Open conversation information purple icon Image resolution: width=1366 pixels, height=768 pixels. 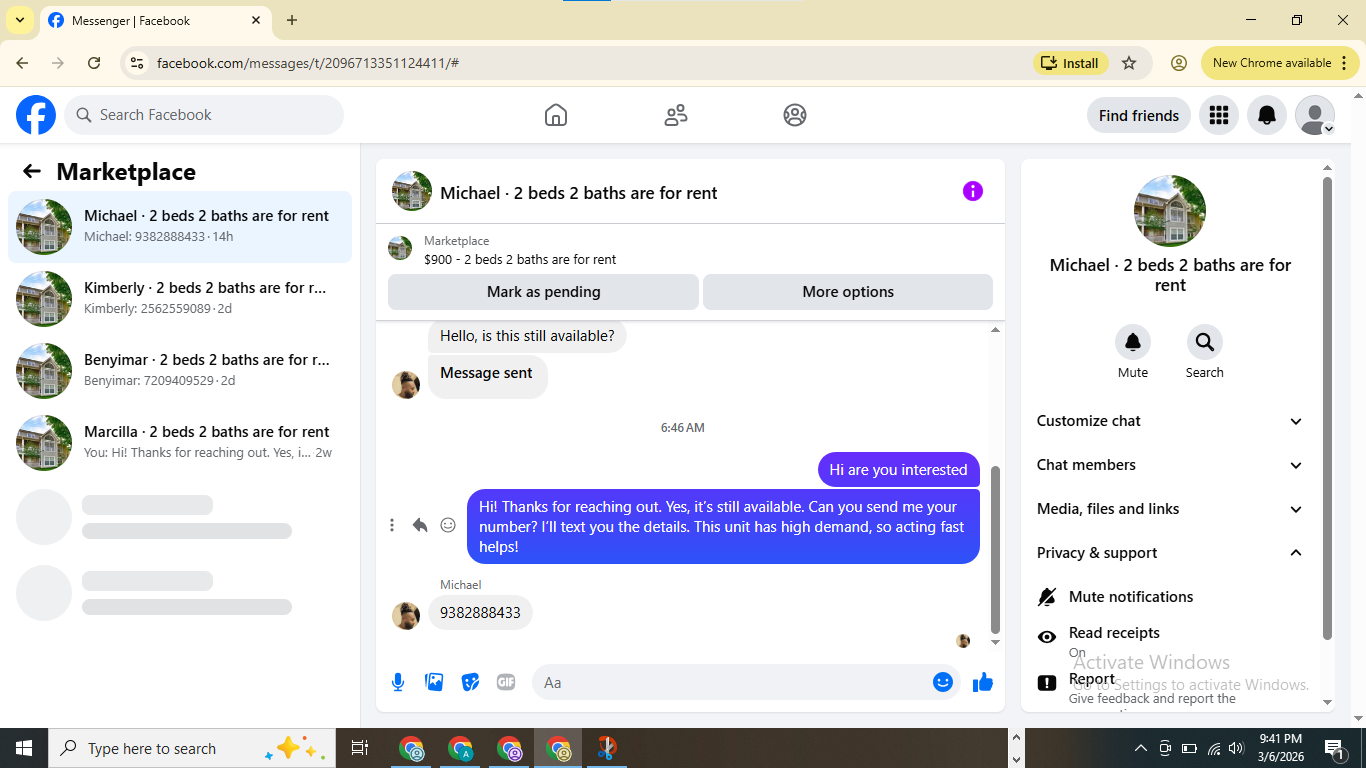coord(973,191)
